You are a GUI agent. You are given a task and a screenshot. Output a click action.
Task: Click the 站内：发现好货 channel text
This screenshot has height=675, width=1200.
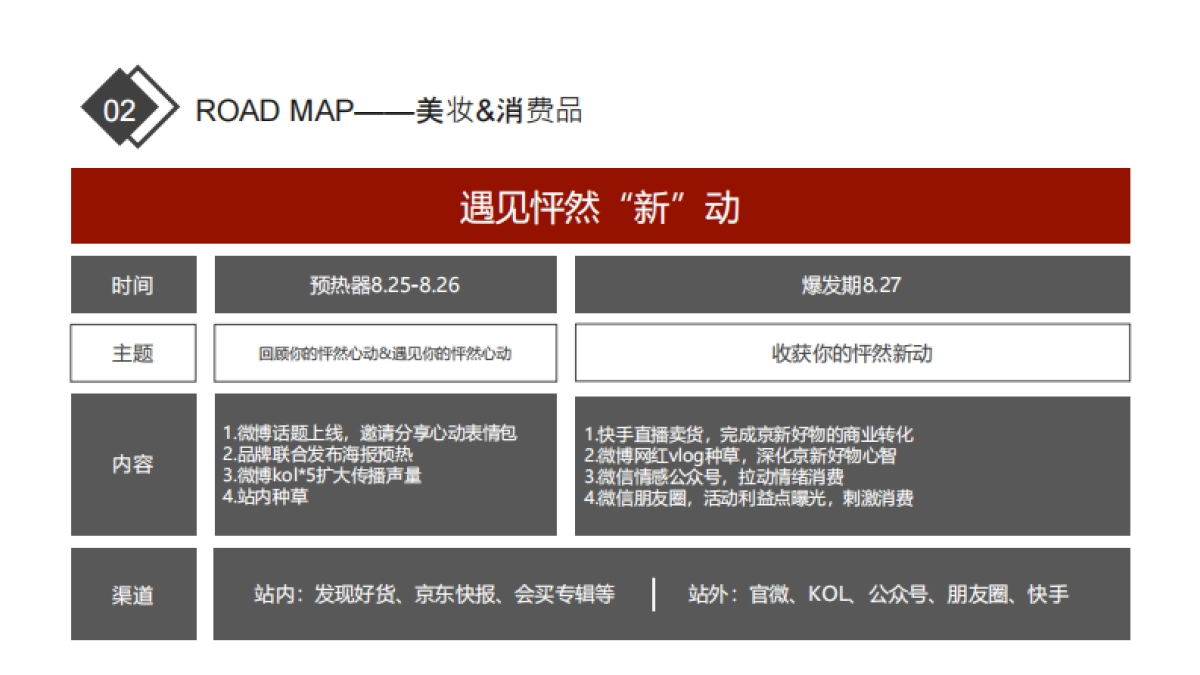pyautogui.click(x=435, y=593)
